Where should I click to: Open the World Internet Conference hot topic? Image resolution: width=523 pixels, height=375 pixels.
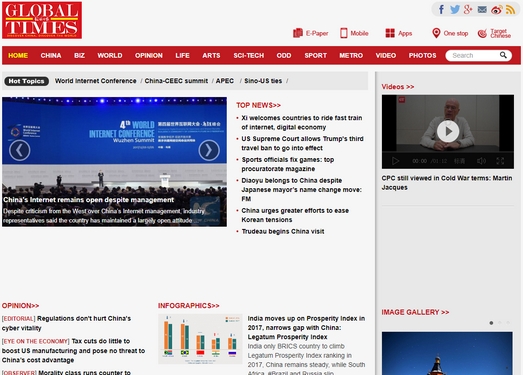point(96,81)
